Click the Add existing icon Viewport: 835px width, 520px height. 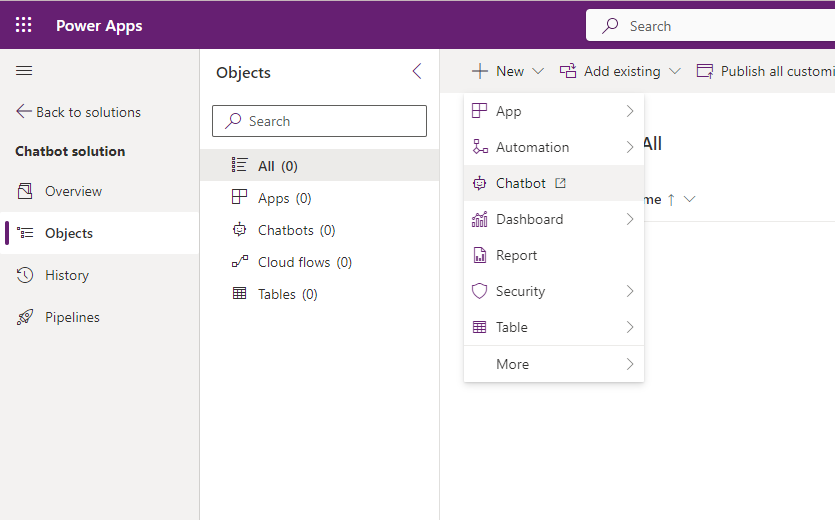click(x=568, y=71)
